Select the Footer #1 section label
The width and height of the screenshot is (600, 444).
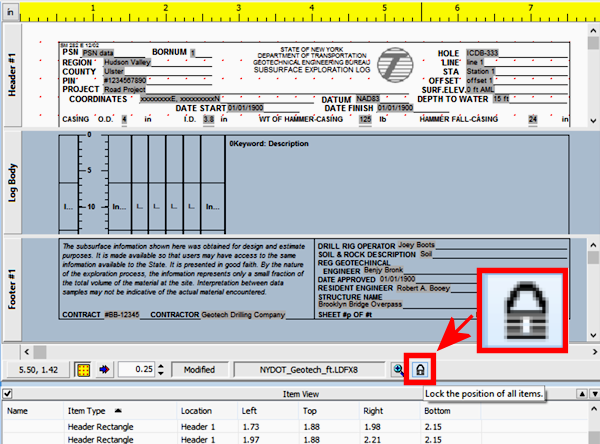tap(12, 290)
